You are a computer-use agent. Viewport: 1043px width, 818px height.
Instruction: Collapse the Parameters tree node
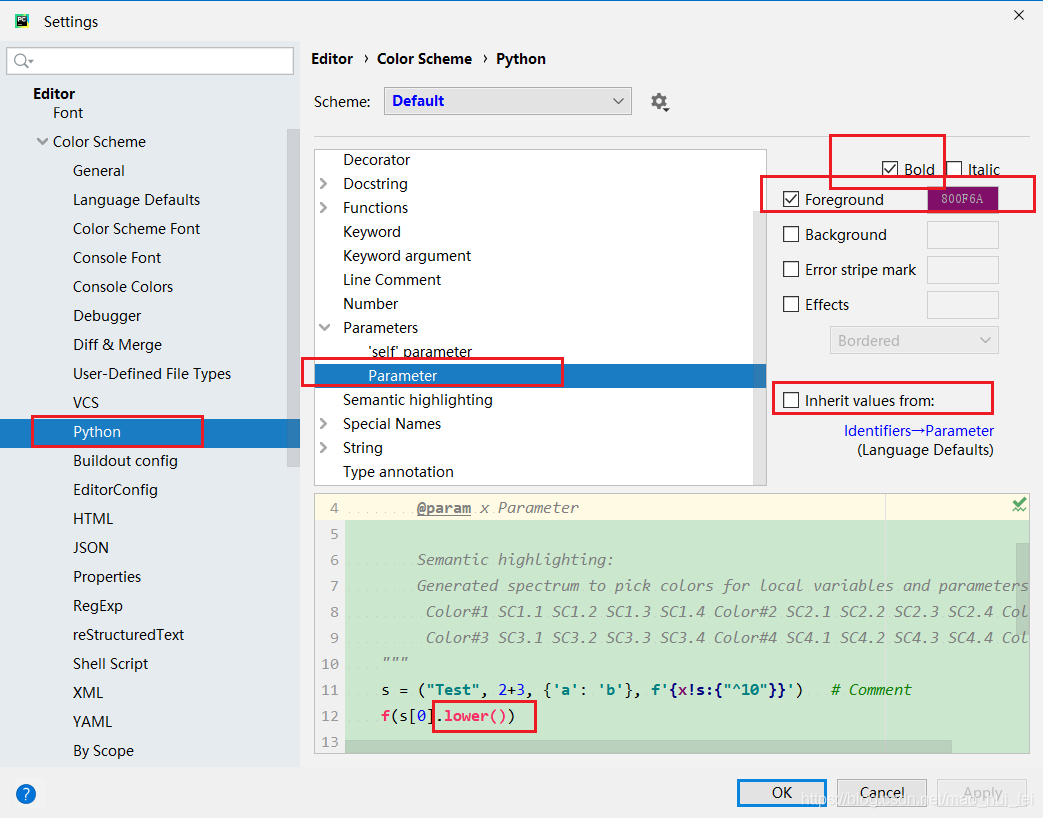pyautogui.click(x=324, y=327)
